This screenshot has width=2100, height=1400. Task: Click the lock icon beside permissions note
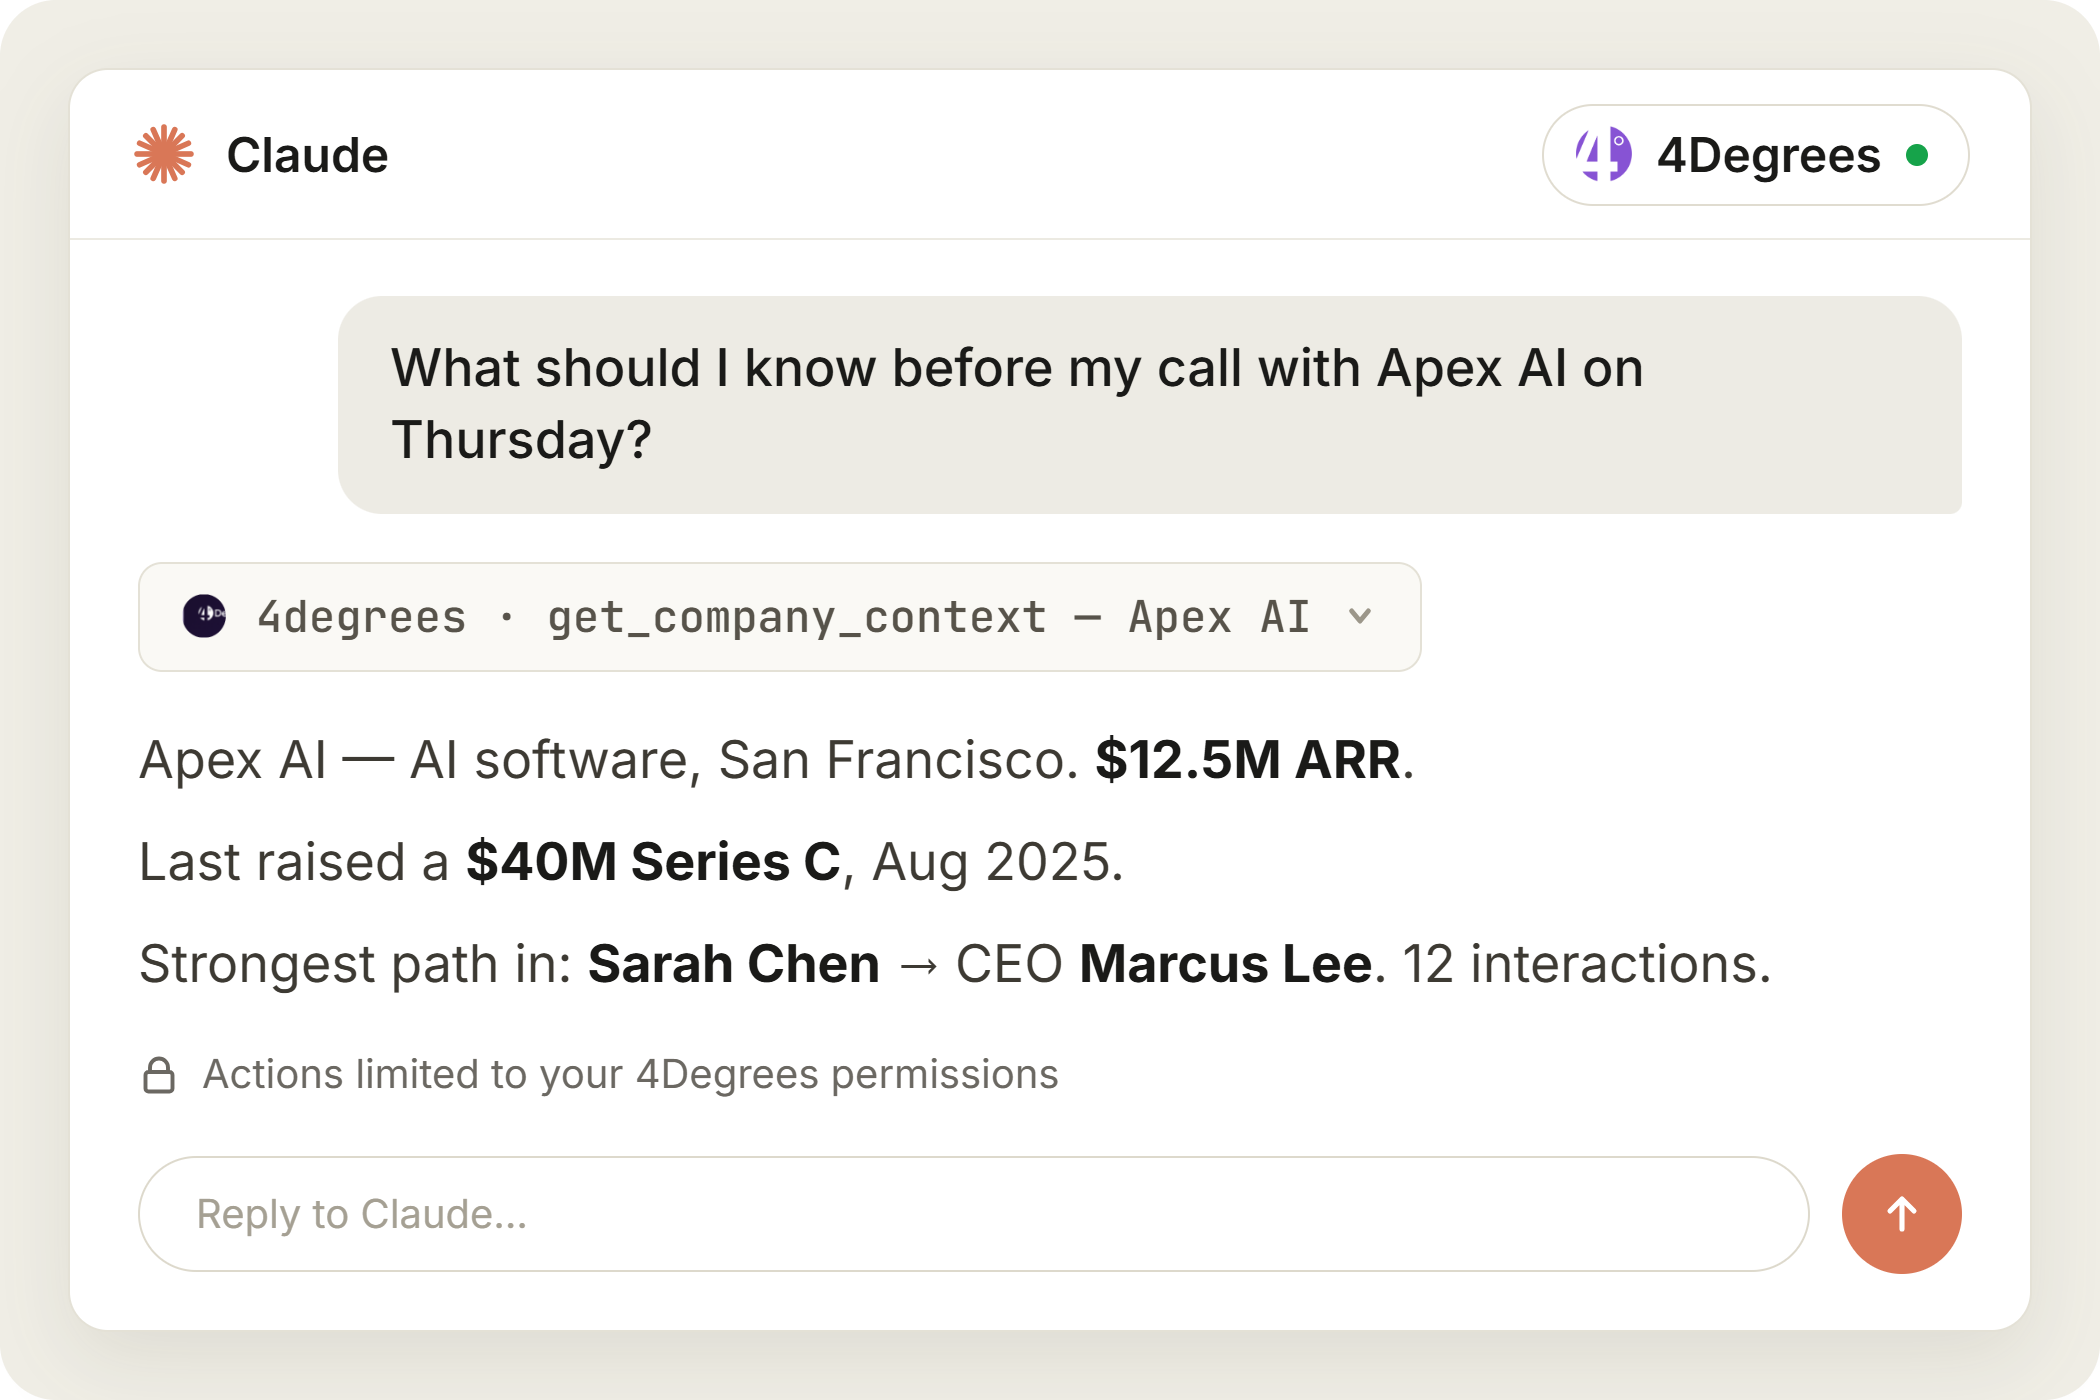click(159, 1075)
